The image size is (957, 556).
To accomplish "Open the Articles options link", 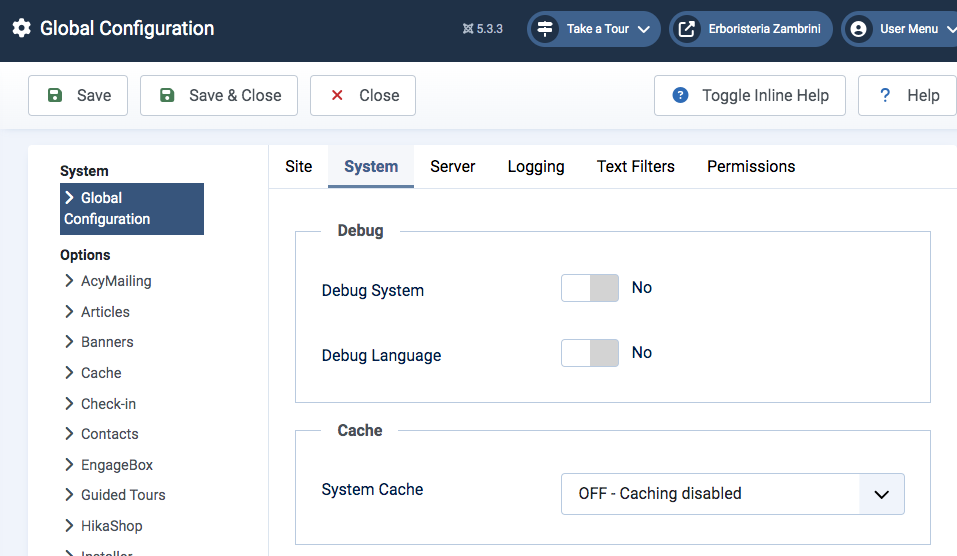I will point(105,312).
